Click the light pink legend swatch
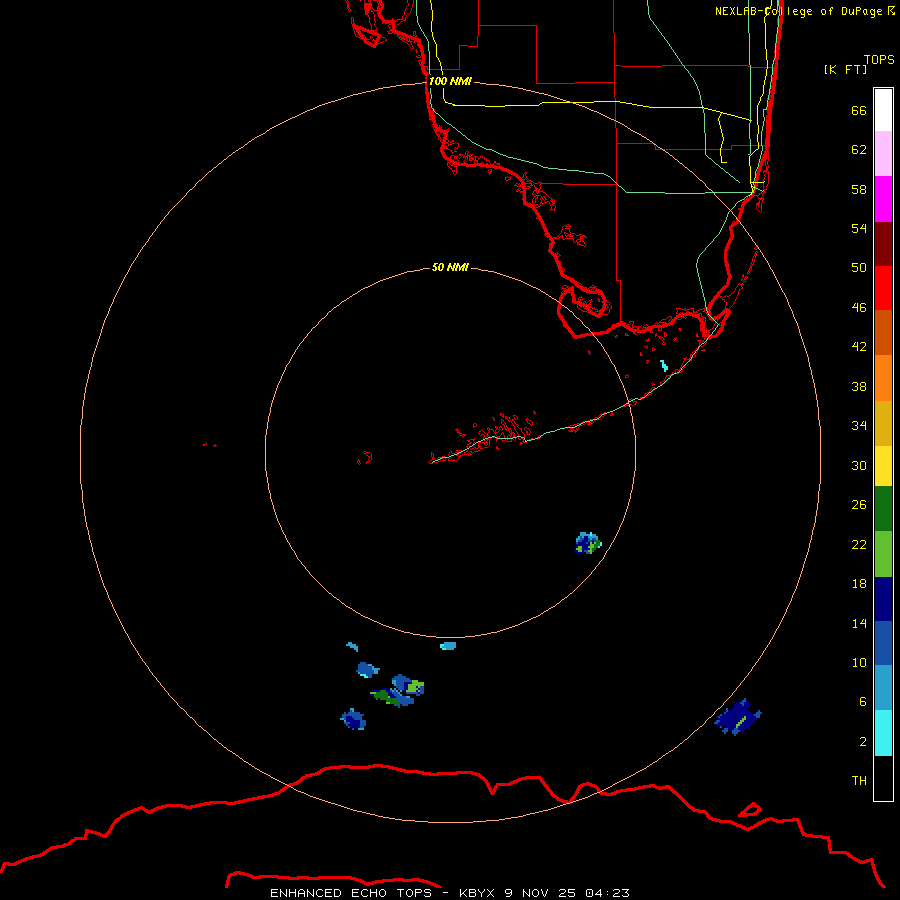Viewport: 900px width, 900px height. pos(883,154)
